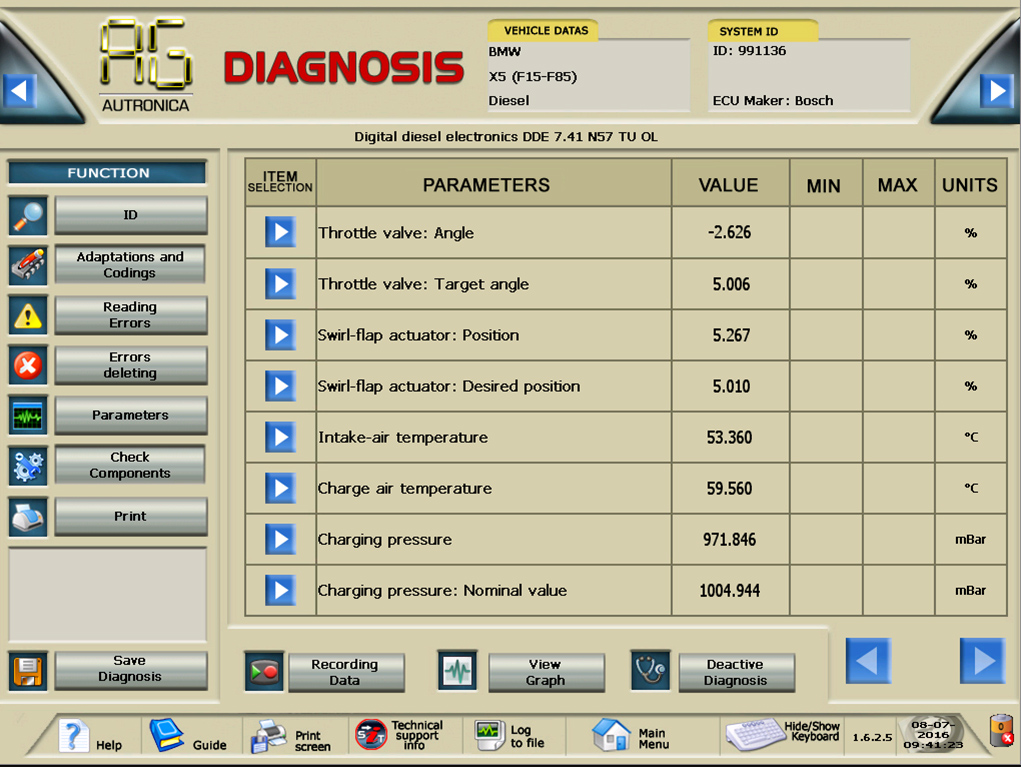1021x767 pixels.
Task: Click the yellow warning Reading Errors icon
Action: (x=29, y=315)
